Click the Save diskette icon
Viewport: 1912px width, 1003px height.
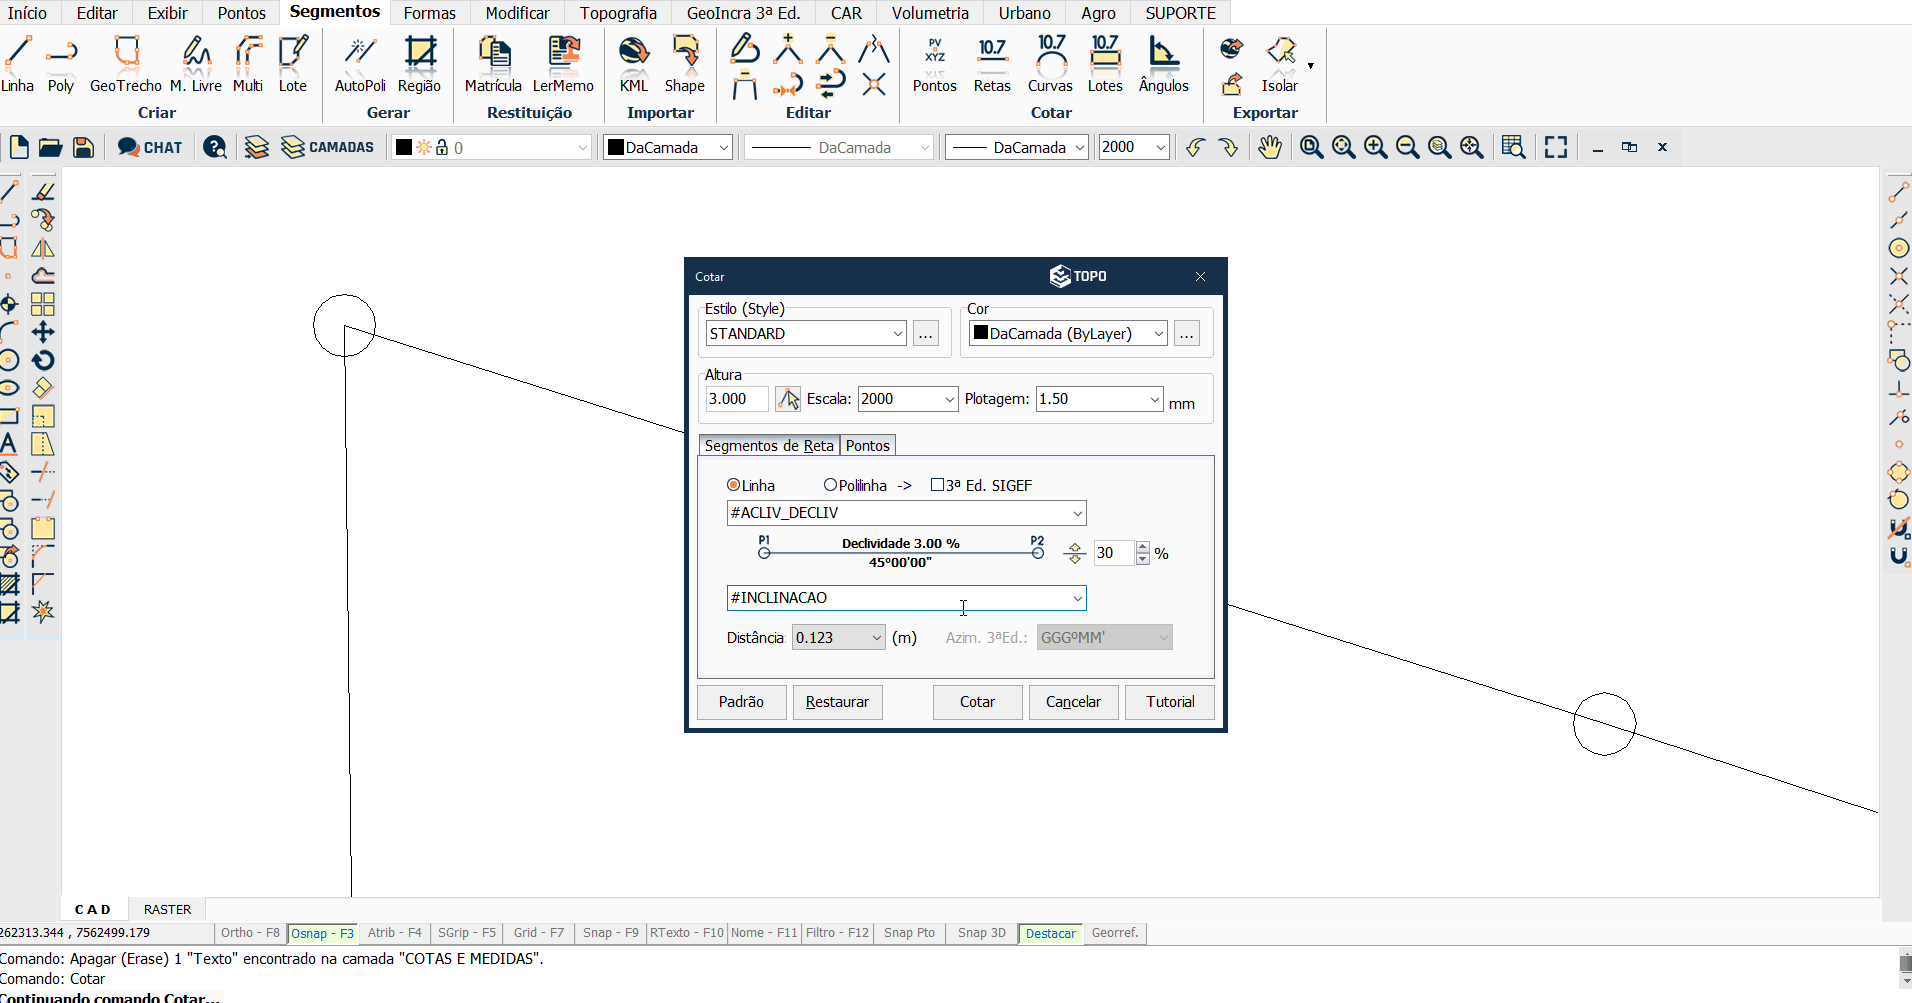coord(84,147)
